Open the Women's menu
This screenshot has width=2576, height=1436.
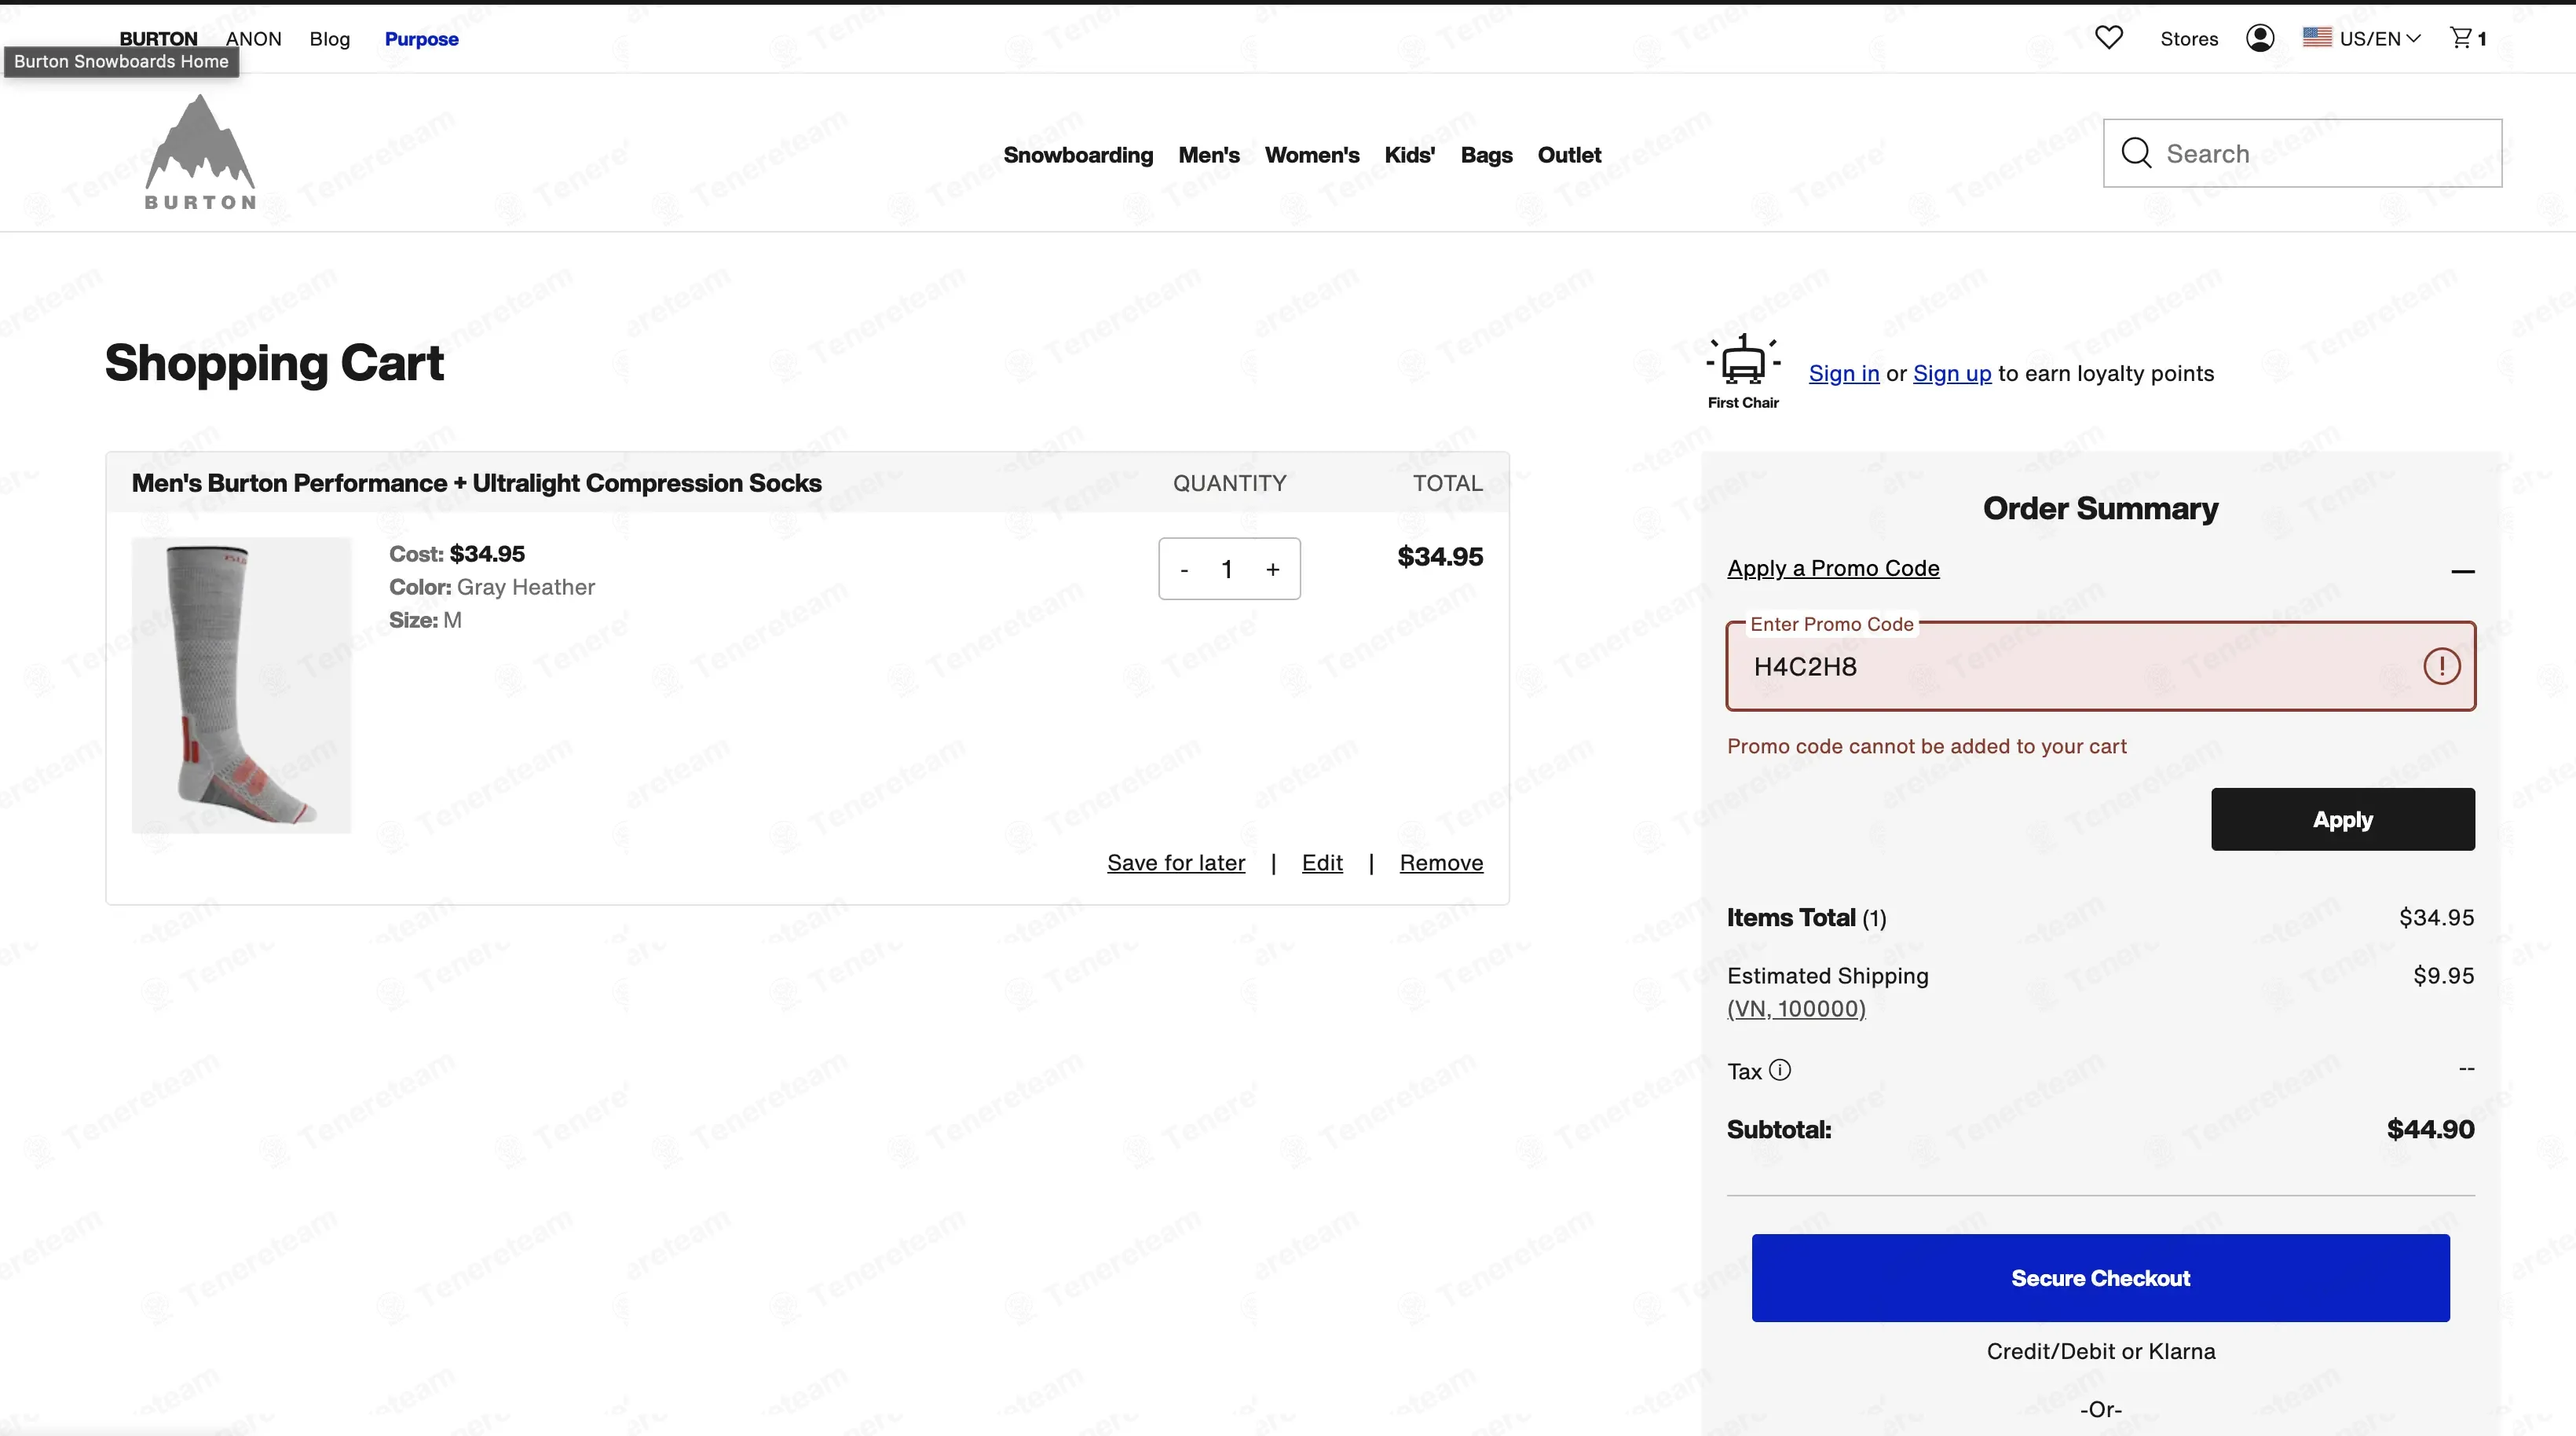tap(1312, 155)
